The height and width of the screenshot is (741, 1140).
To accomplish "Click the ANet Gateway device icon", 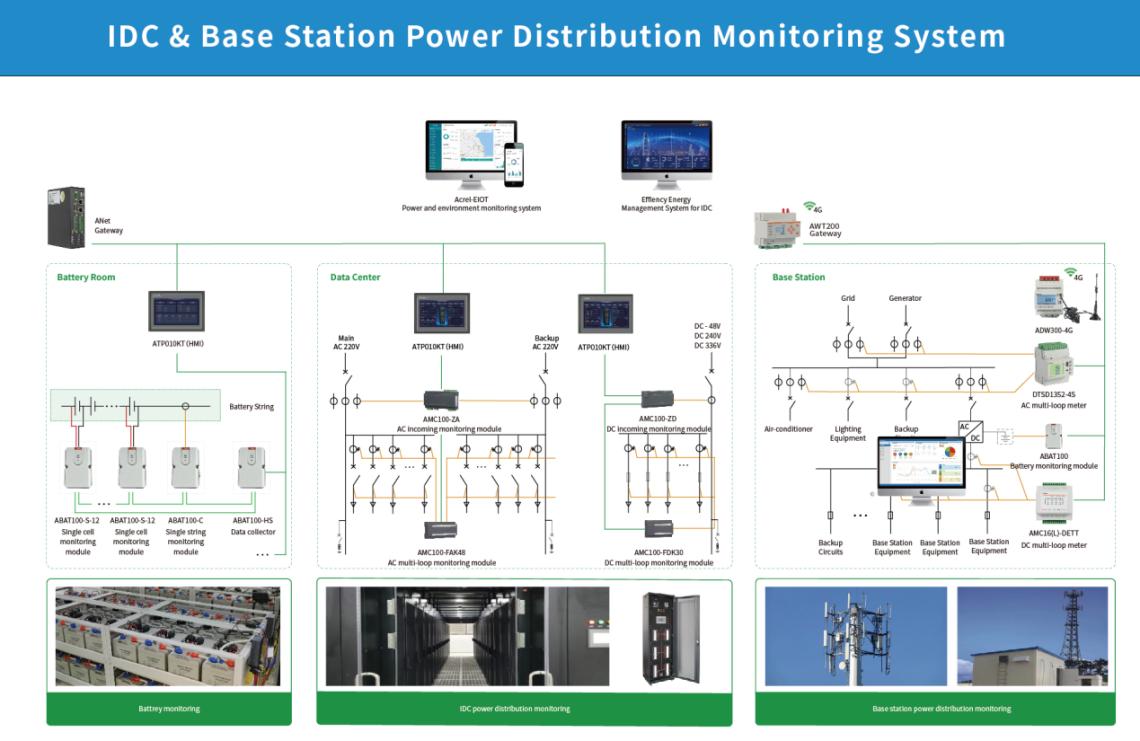I will coord(66,217).
